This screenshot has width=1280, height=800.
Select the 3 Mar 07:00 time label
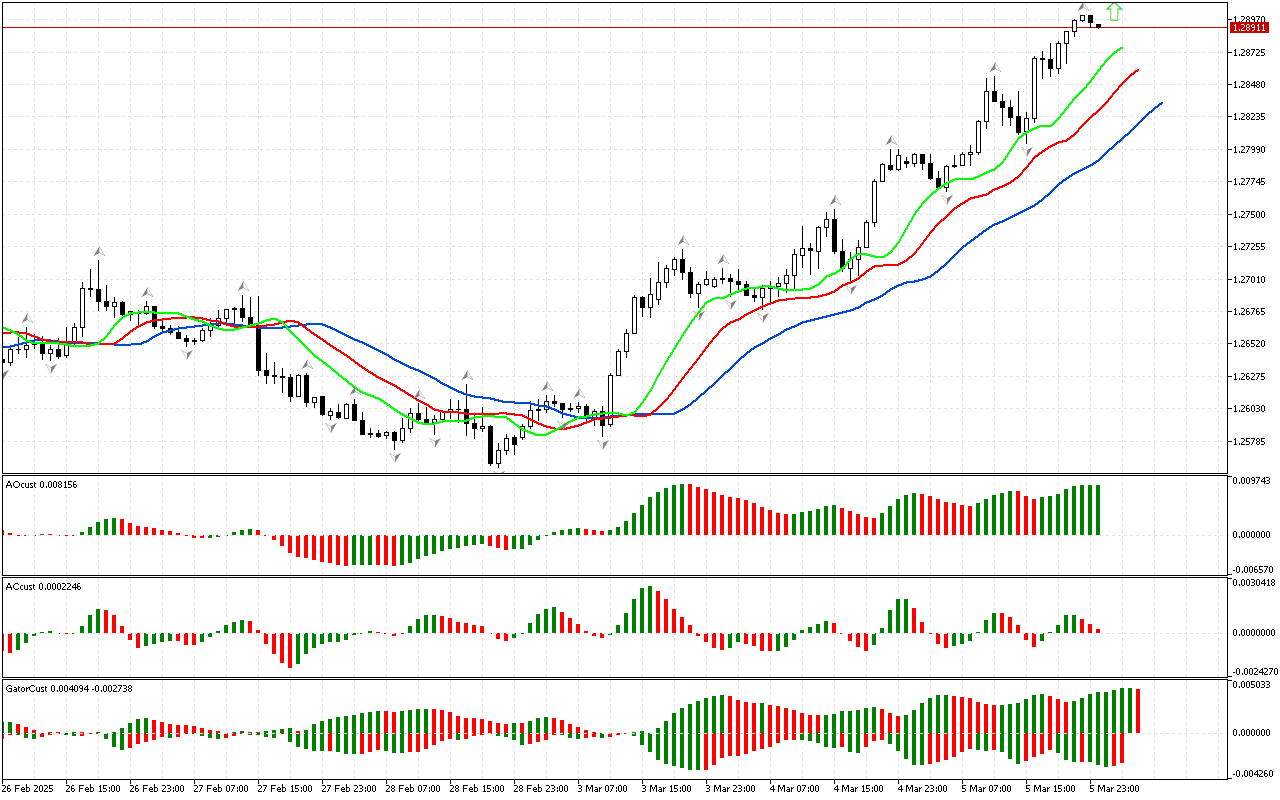(x=604, y=789)
